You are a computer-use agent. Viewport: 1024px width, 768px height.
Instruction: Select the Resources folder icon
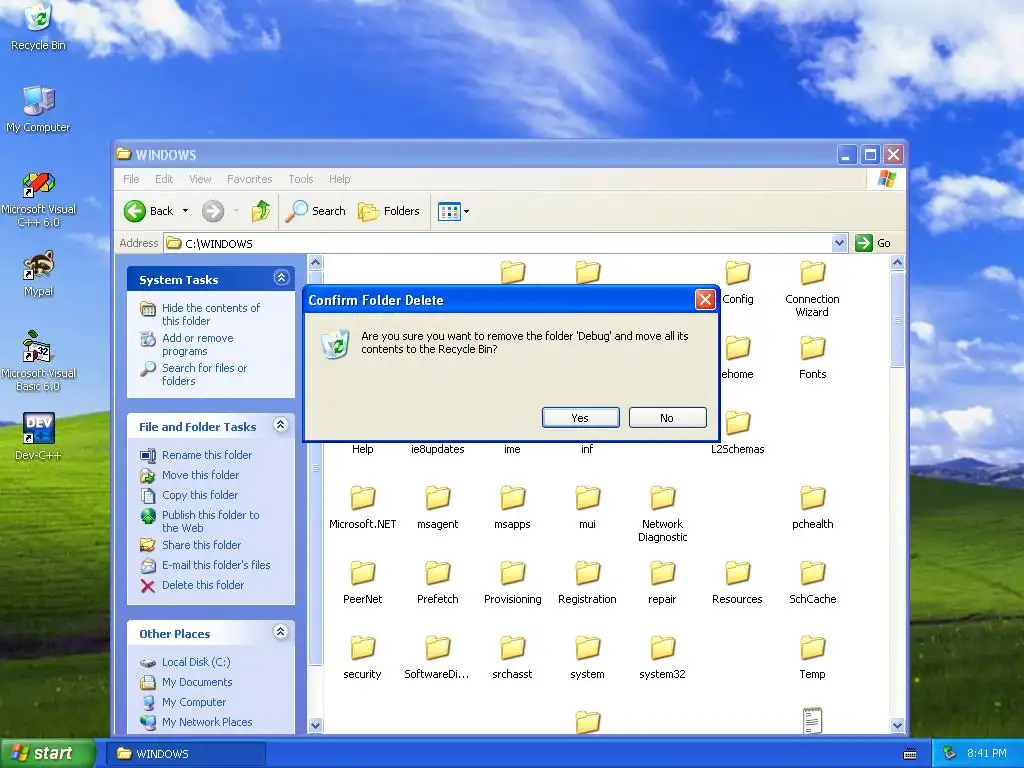(737, 573)
